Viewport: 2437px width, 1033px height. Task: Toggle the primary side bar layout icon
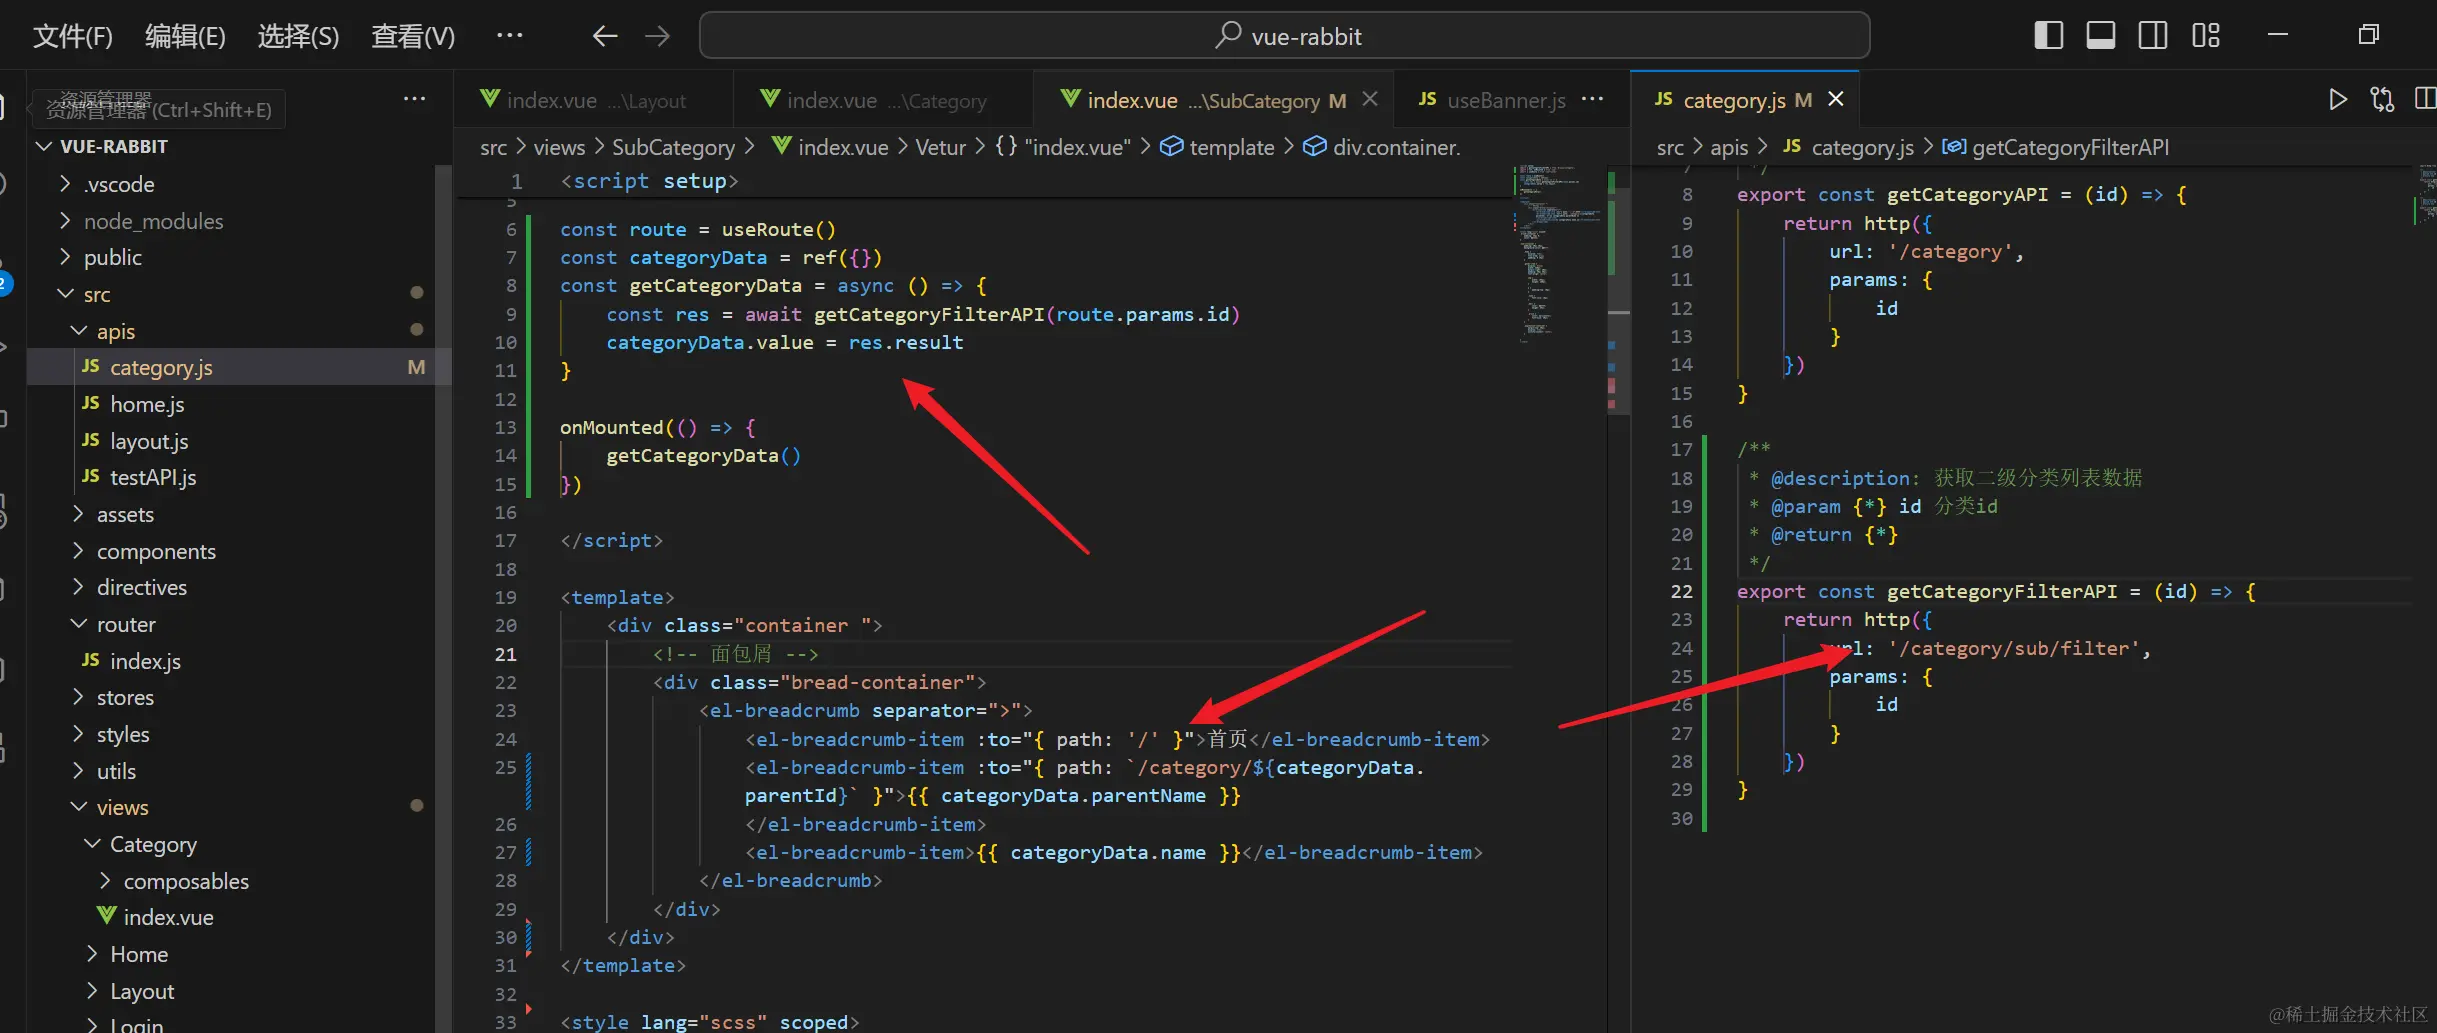[x=2048, y=36]
